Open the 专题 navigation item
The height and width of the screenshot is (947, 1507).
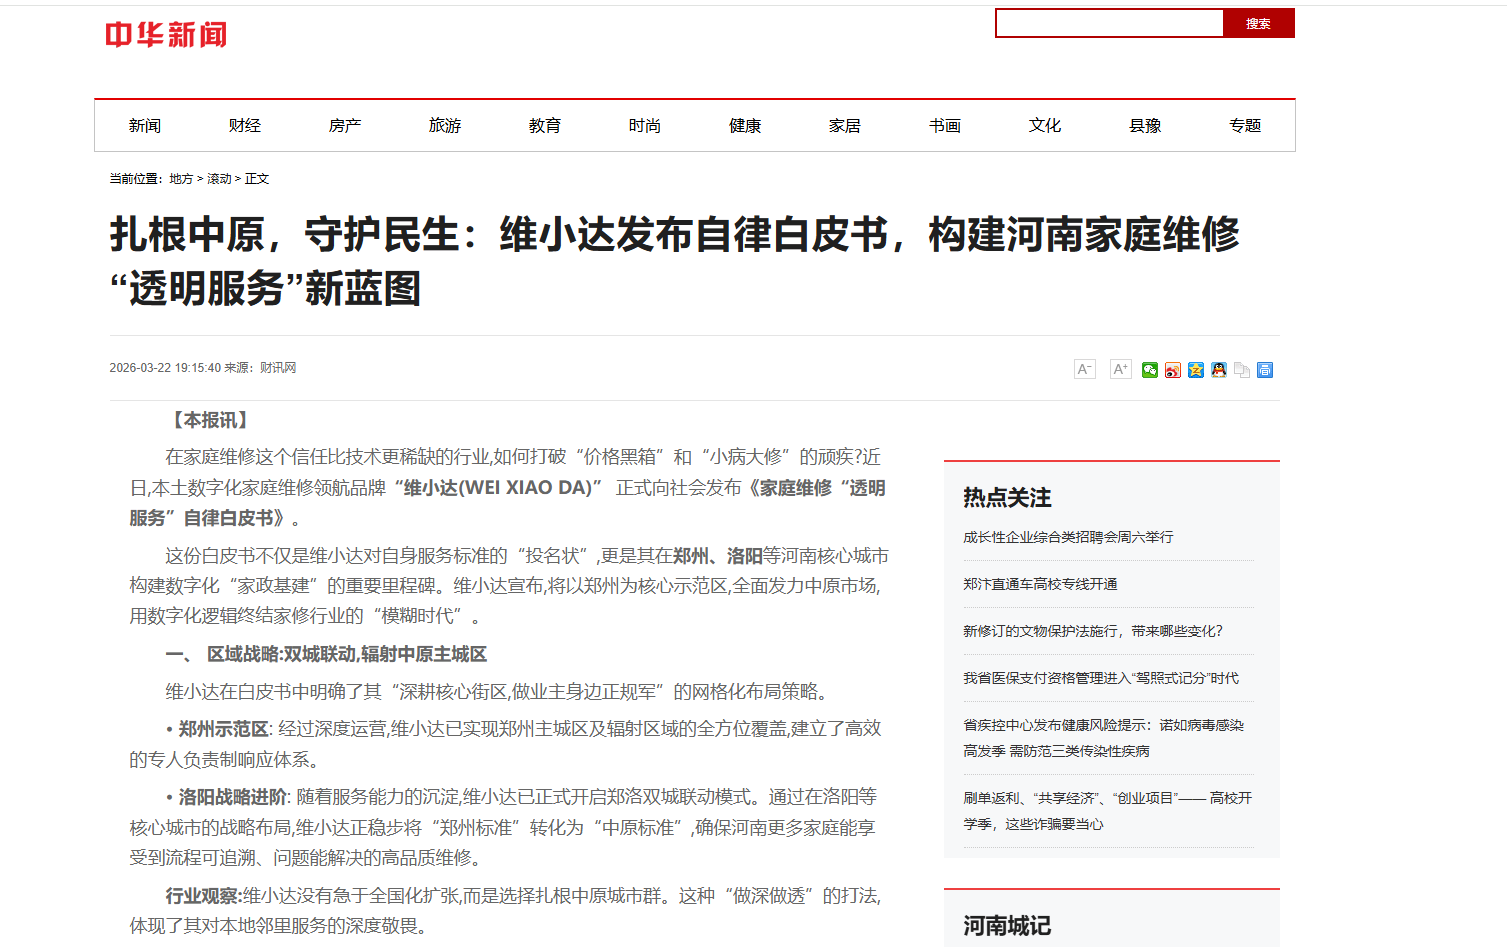pos(1245,125)
